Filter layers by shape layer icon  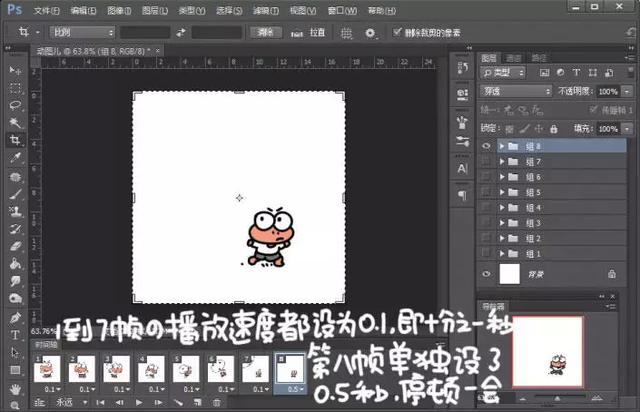592,73
